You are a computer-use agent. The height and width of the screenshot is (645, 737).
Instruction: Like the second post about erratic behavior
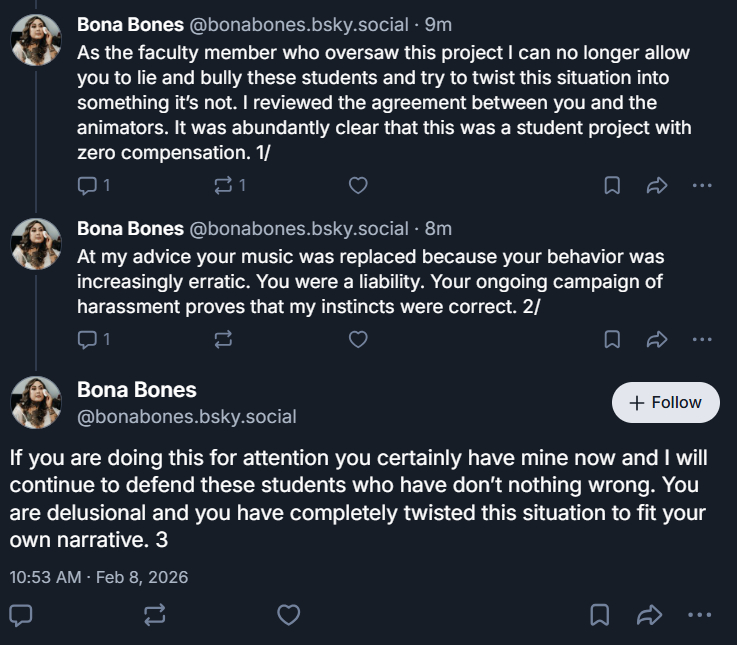point(358,339)
